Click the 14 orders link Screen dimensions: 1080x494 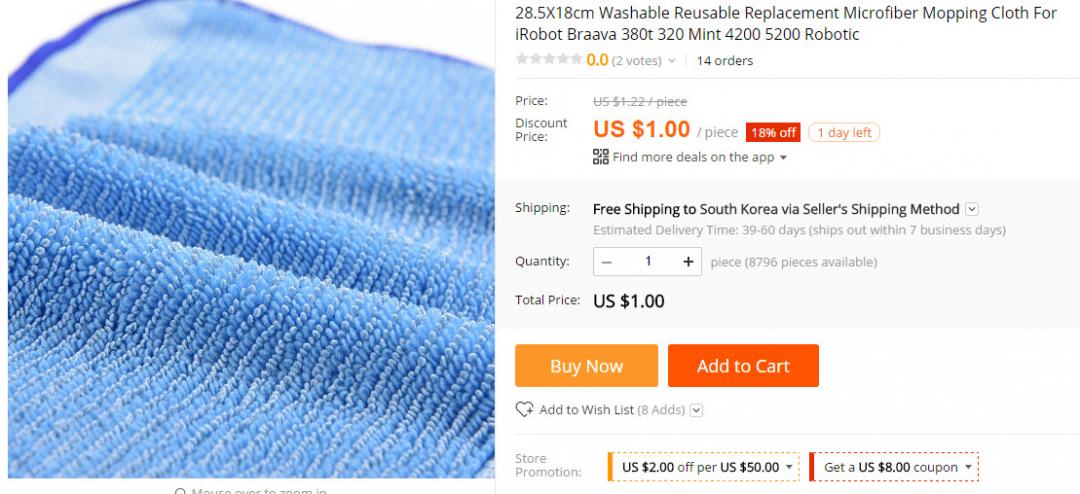click(725, 61)
